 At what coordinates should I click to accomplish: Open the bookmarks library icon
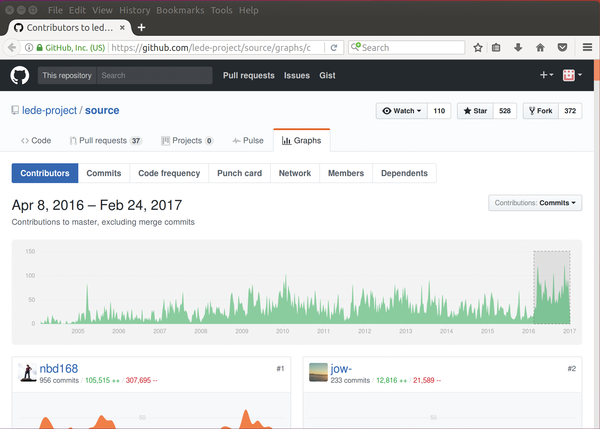click(x=496, y=48)
